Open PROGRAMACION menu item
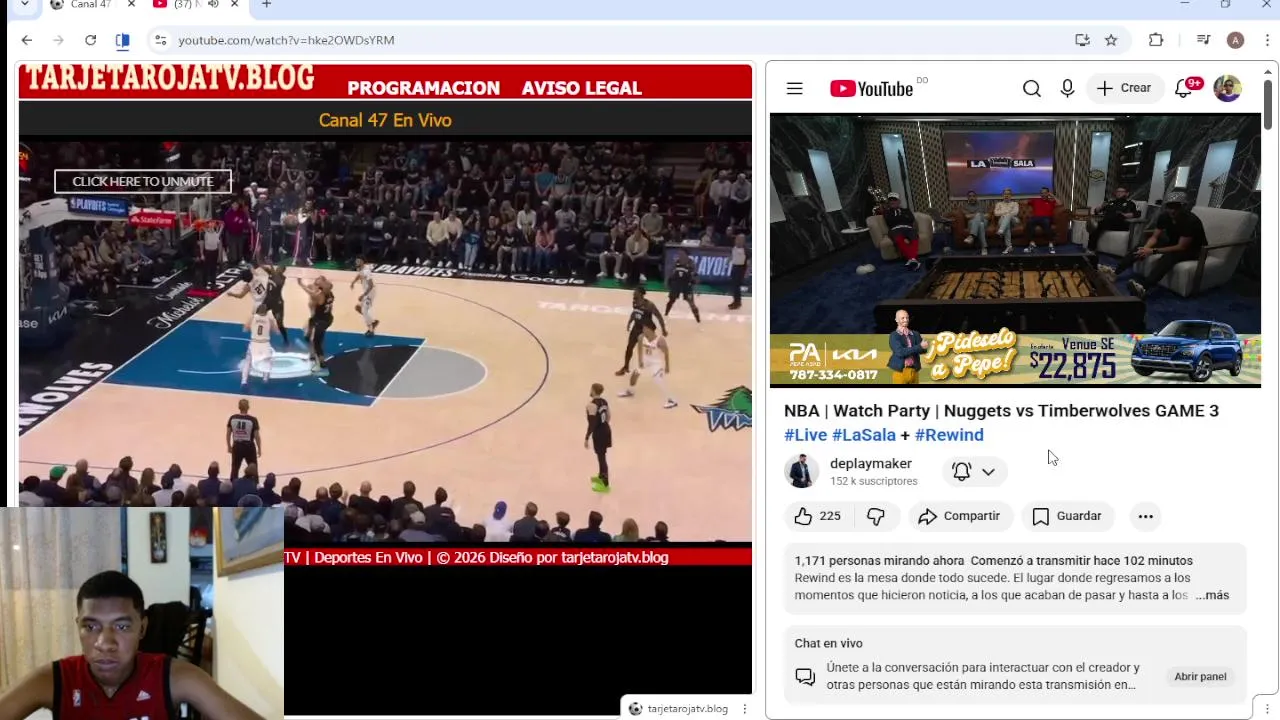 (423, 88)
